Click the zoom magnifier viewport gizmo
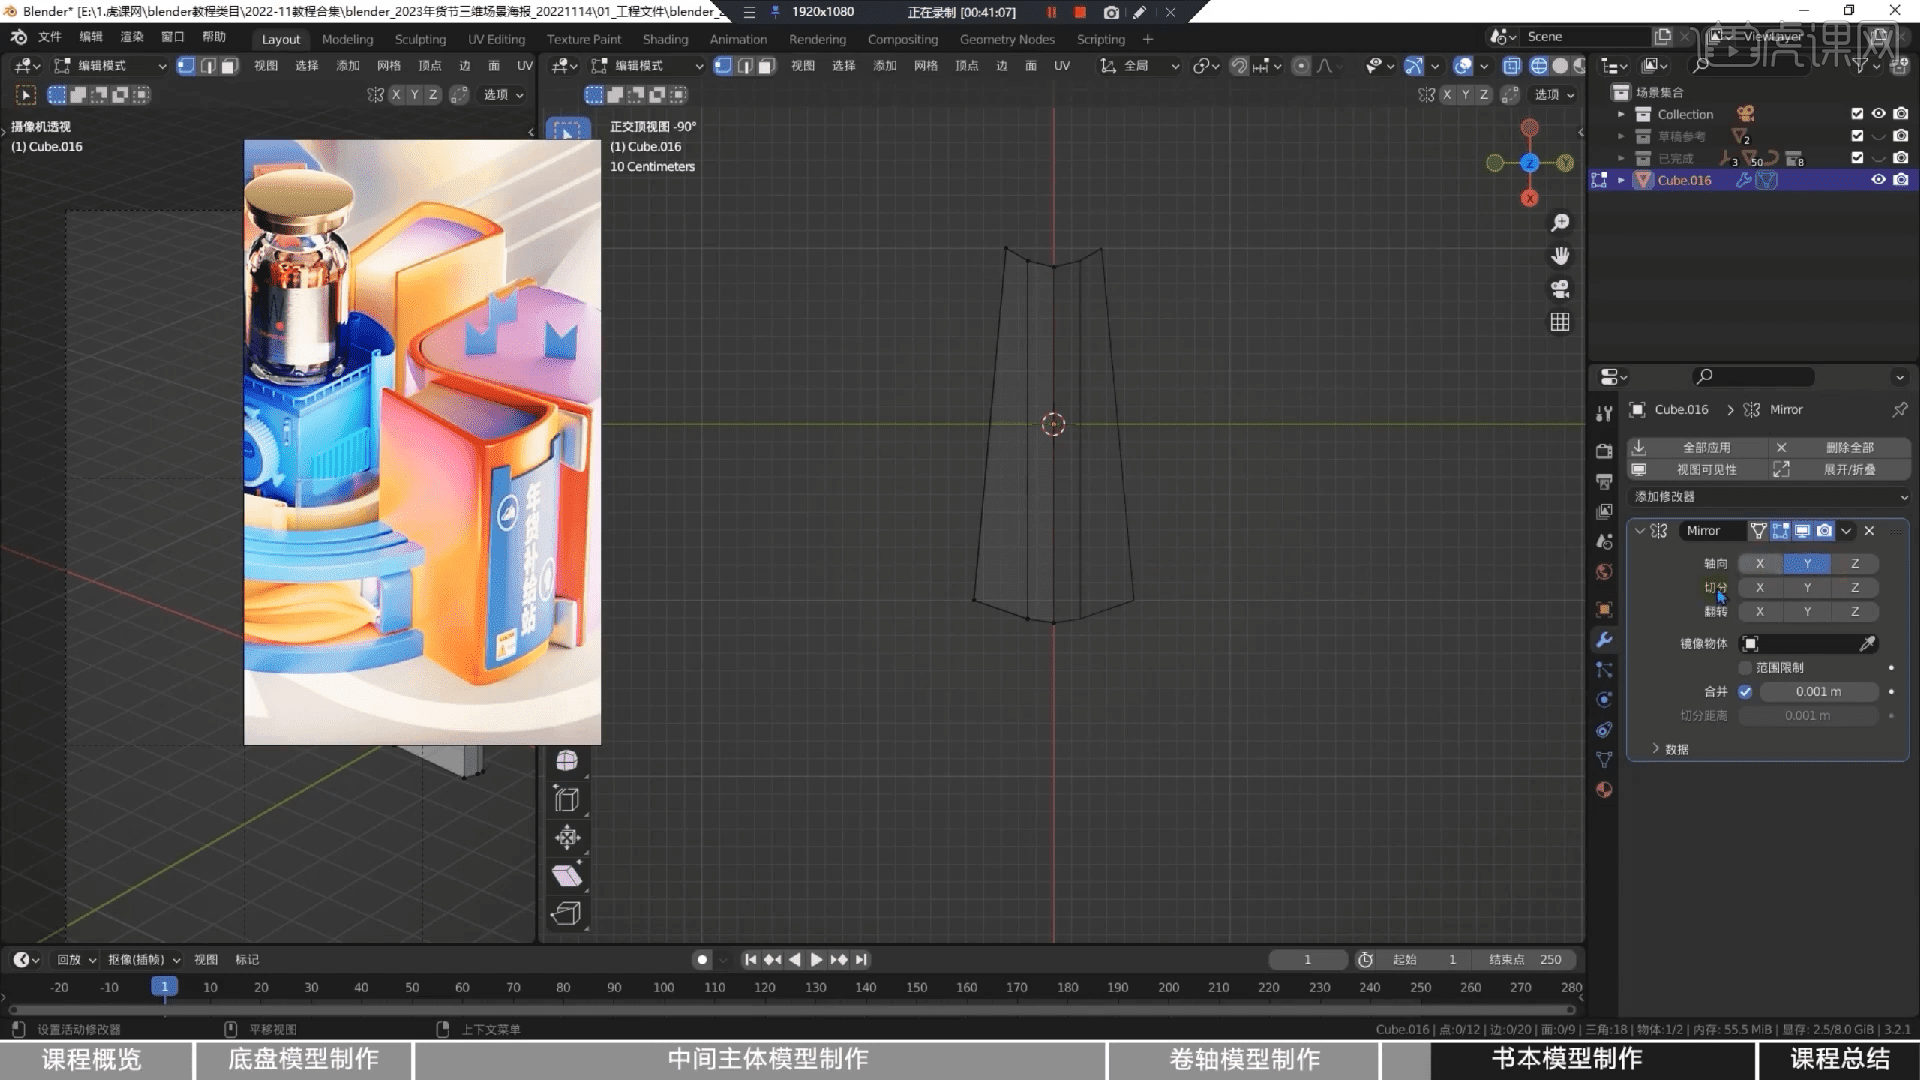1920x1080 pixels. [1559, 223]
